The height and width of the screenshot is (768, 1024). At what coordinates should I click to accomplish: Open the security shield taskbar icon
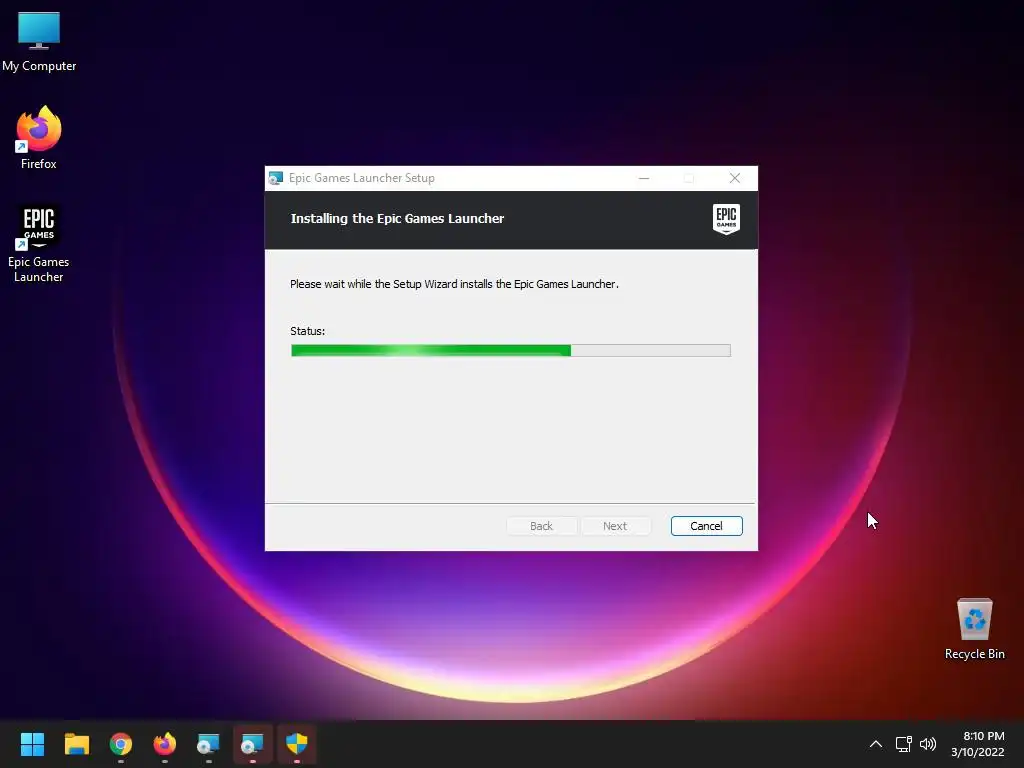click(x=296, y=744)
